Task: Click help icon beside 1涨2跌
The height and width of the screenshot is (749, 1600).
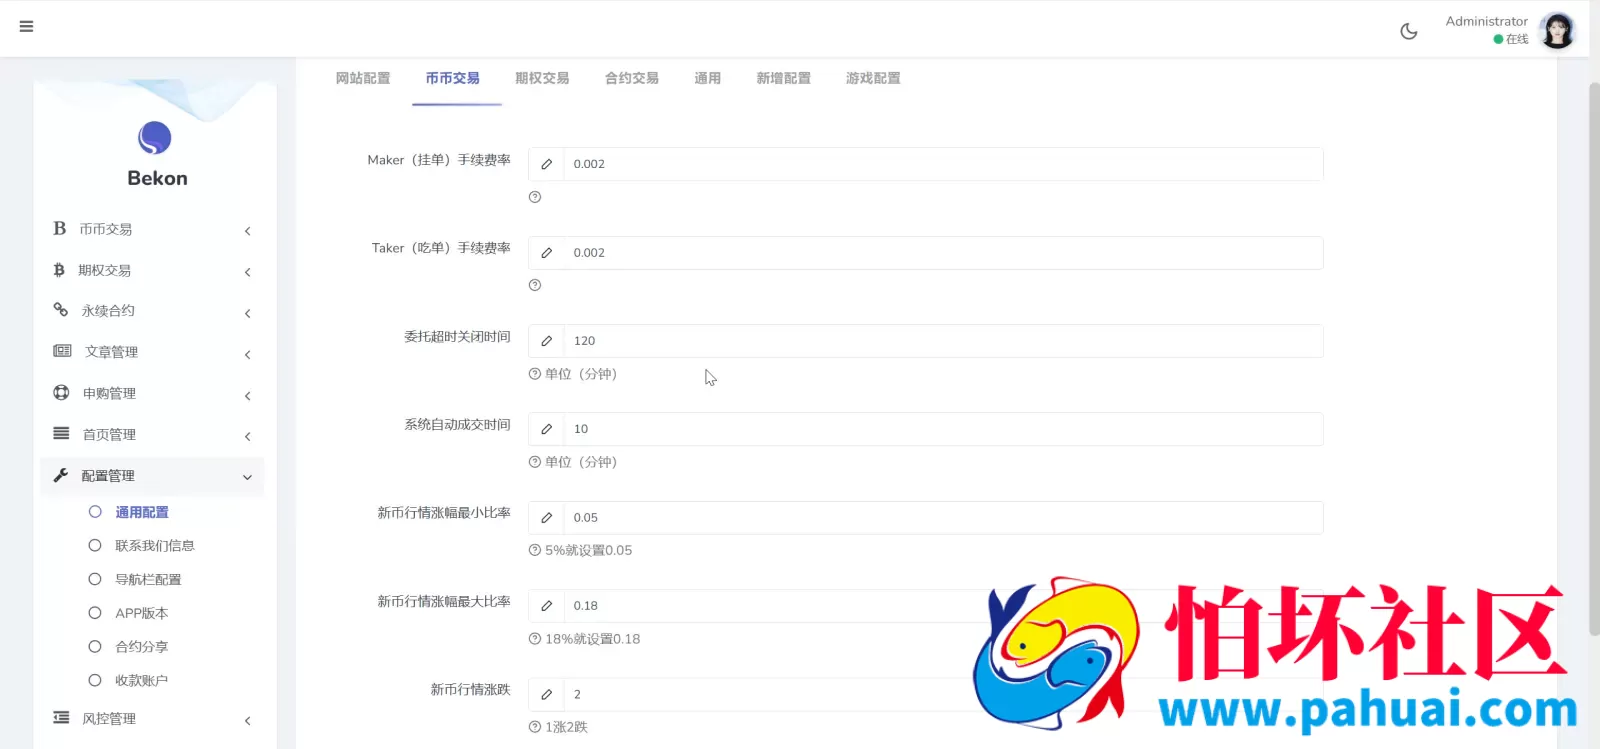Action: (x=535, y=727)
